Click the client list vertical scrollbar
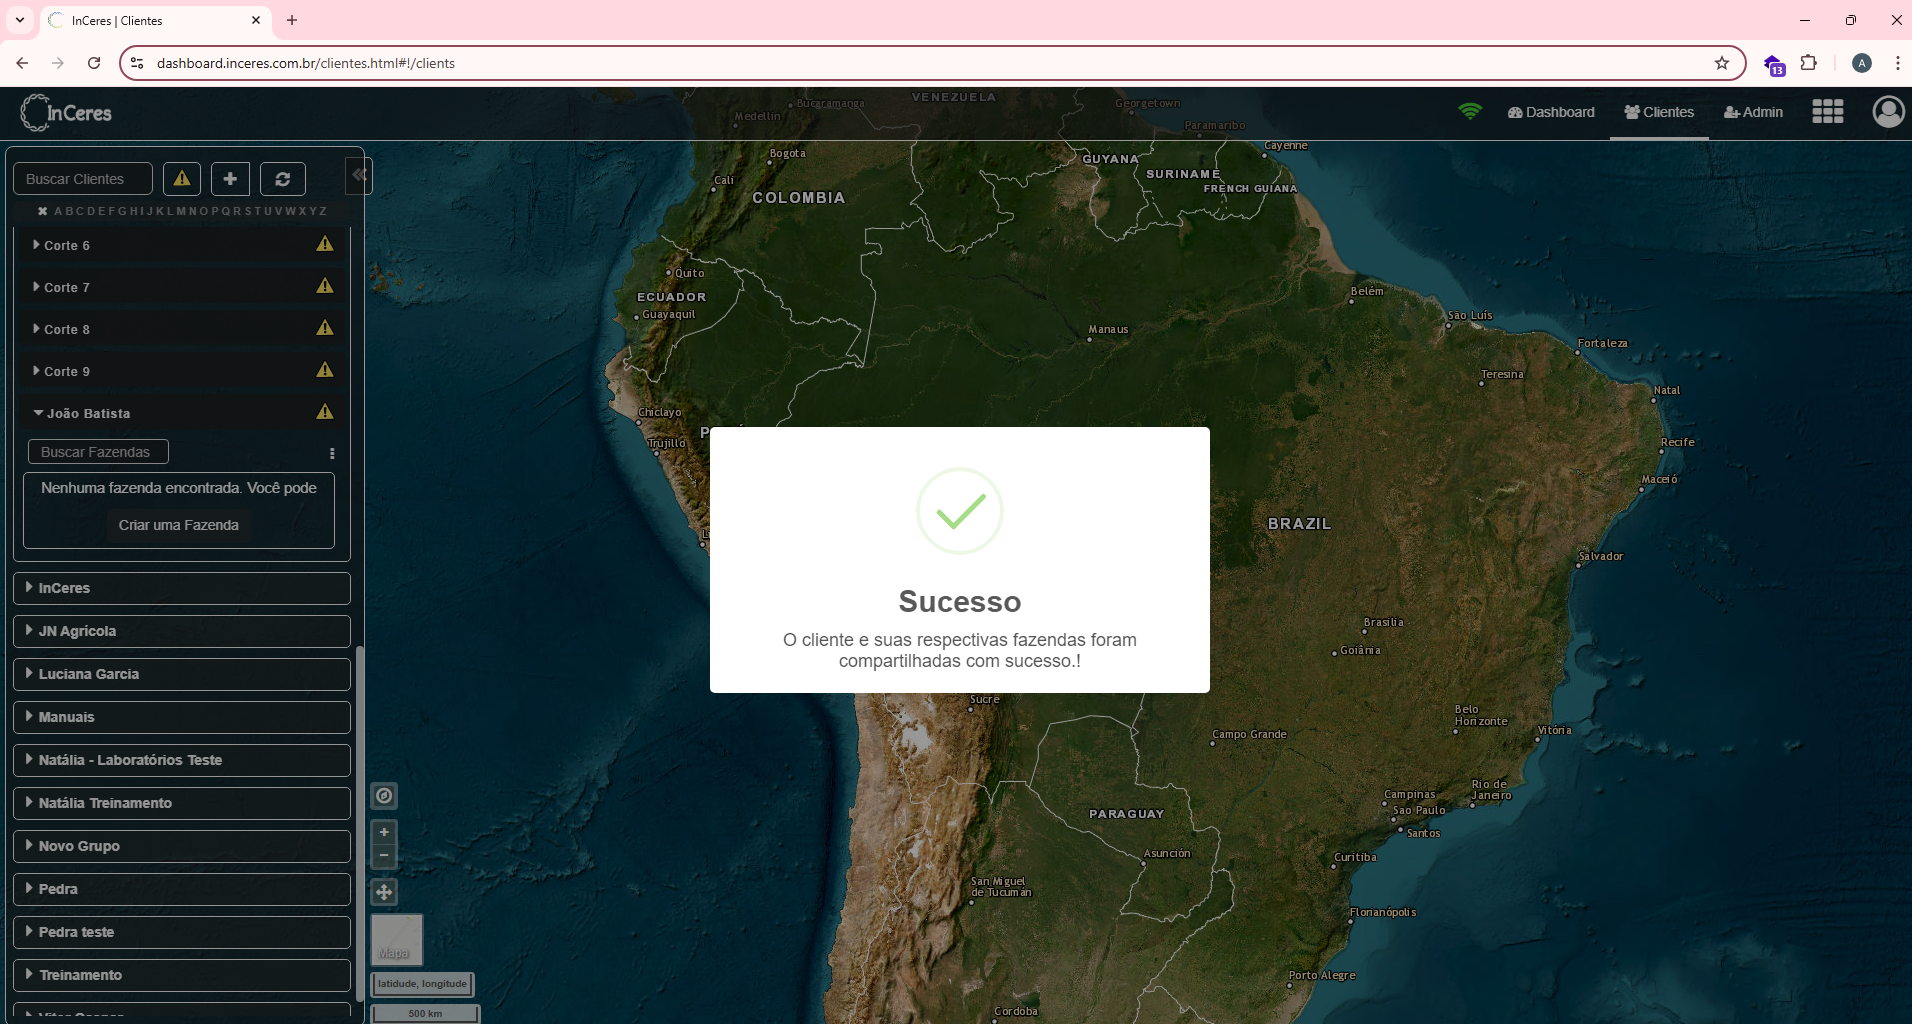Screen dimensions: 1912x1024 (x=360, y=822)
